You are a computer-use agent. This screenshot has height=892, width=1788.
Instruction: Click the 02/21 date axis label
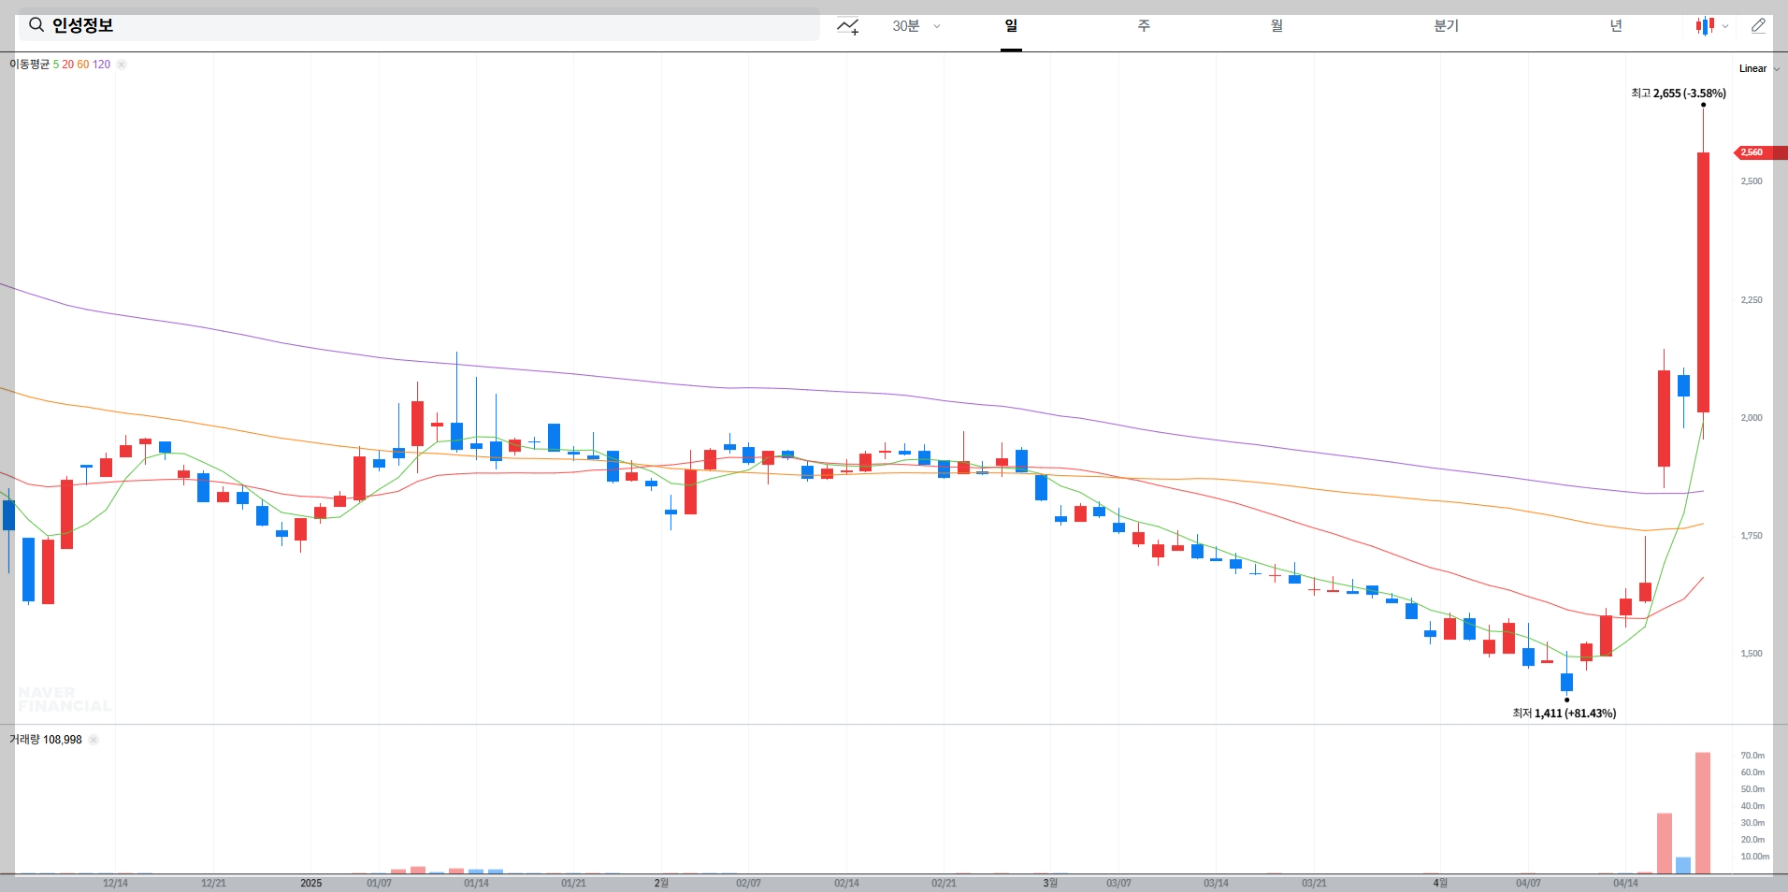coord(943,883)
